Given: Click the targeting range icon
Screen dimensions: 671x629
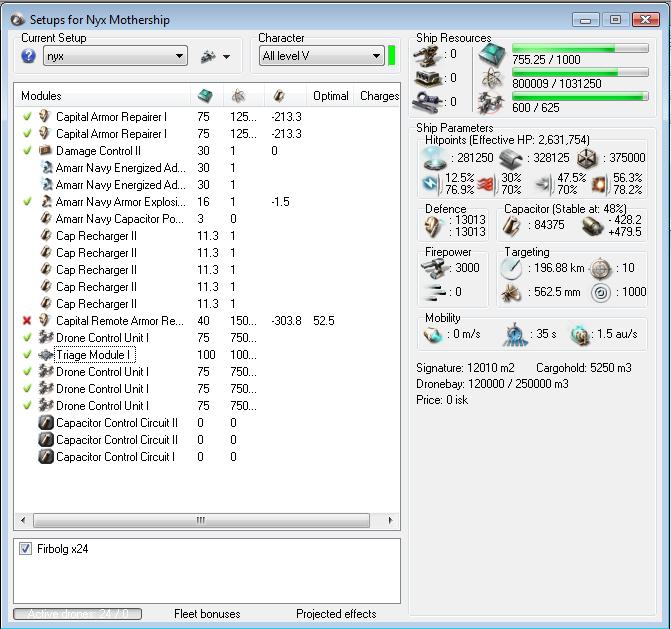Looking at the screenshot, I should coord(511,268).
